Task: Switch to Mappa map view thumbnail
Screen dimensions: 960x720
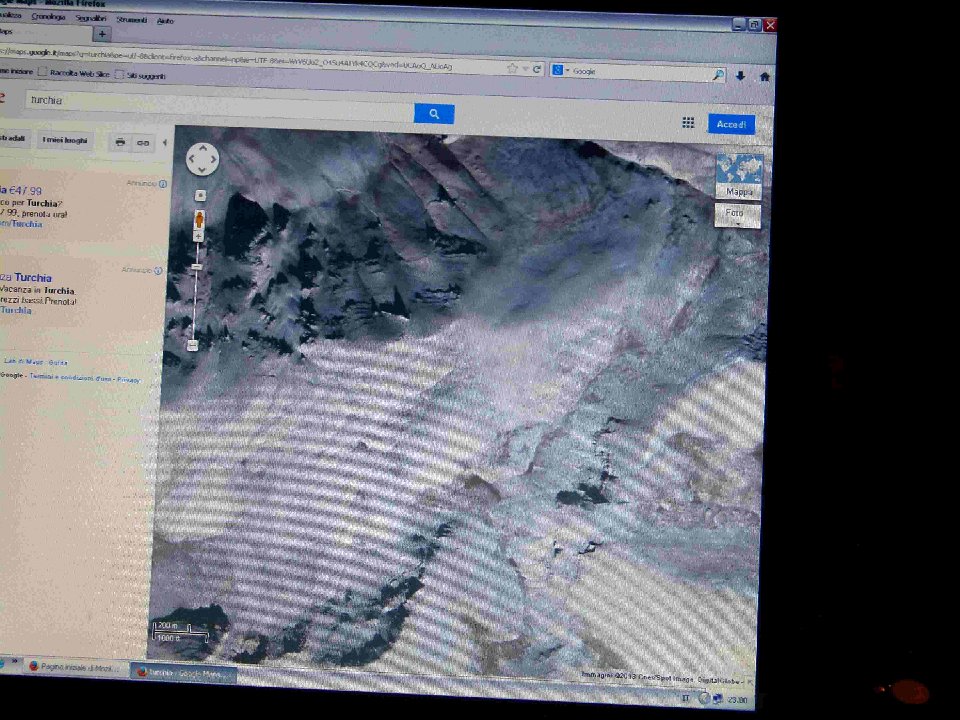Action: click(739, 176)
